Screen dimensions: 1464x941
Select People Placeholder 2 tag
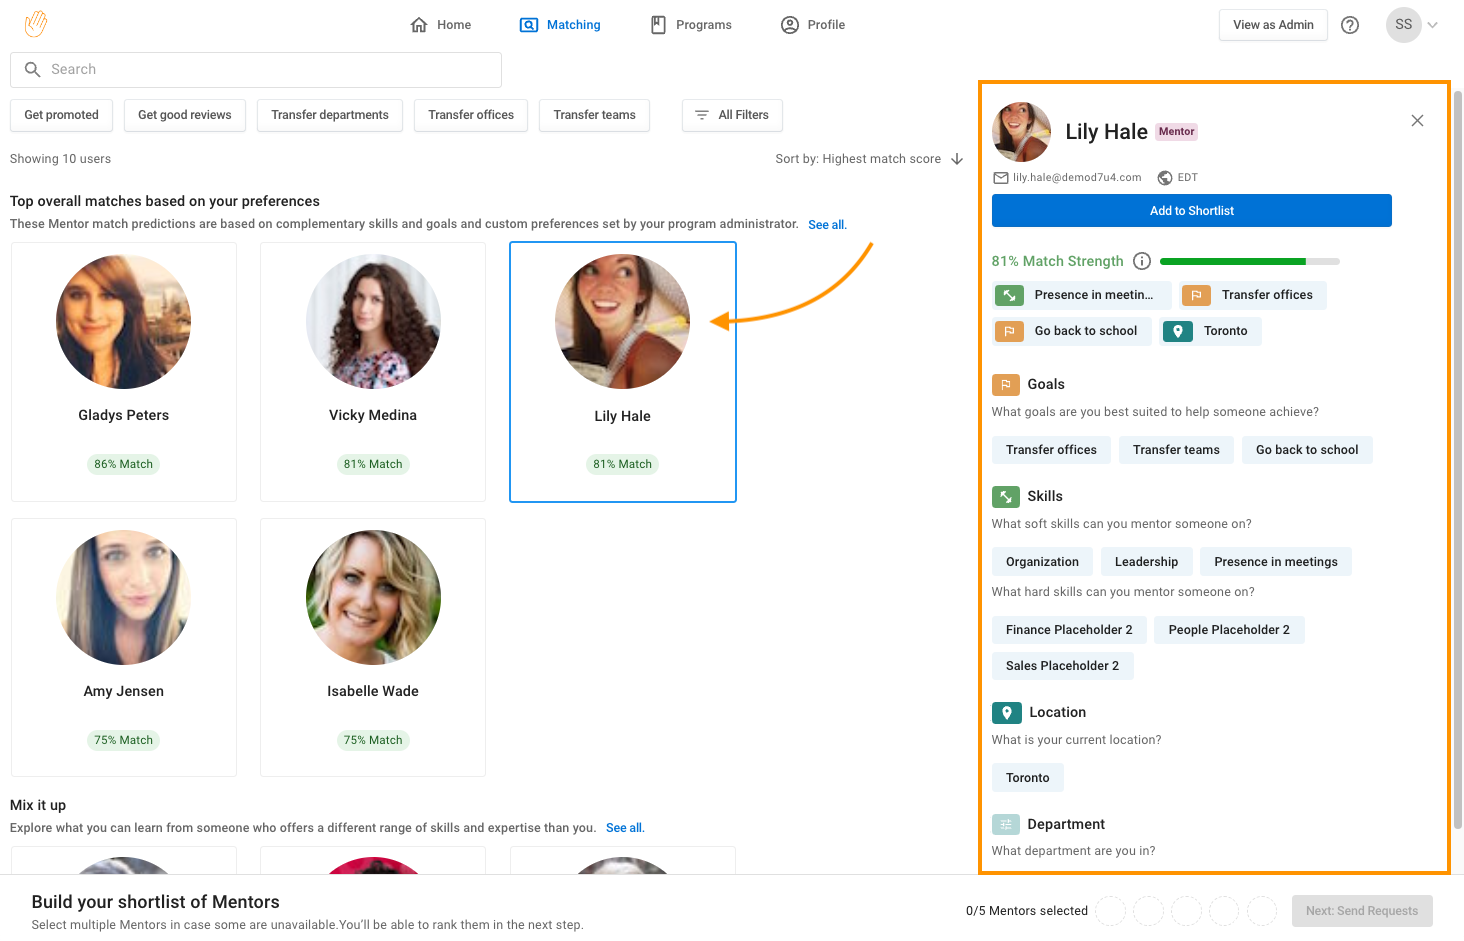tap(1229, 630)
